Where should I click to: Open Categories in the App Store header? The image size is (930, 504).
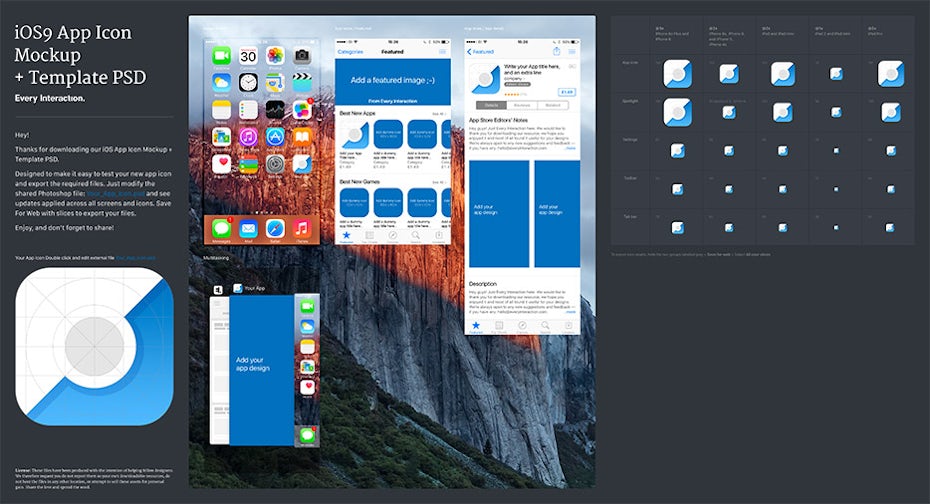tap(350, 51)
